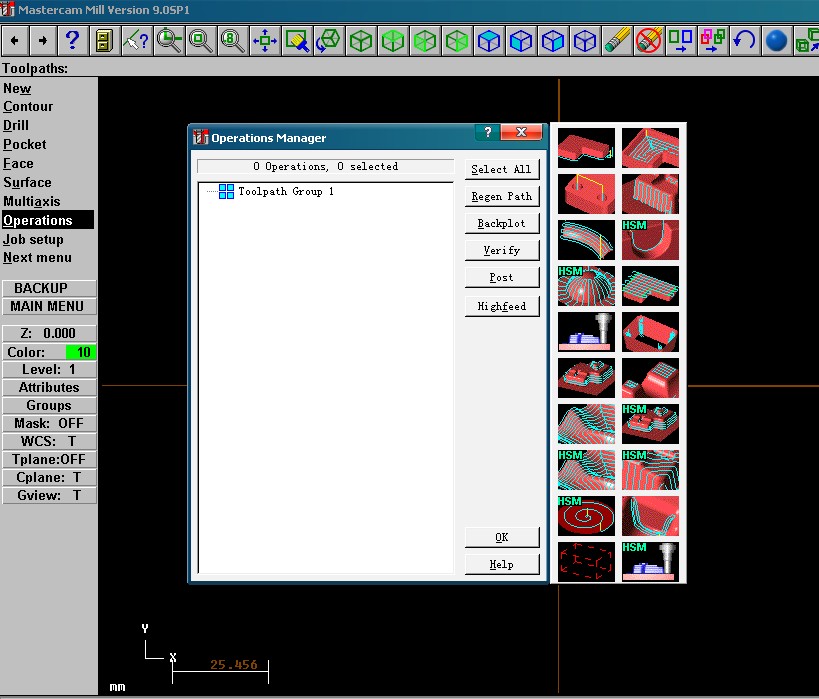Click the blue squares with arrow icon

(681, 40)
